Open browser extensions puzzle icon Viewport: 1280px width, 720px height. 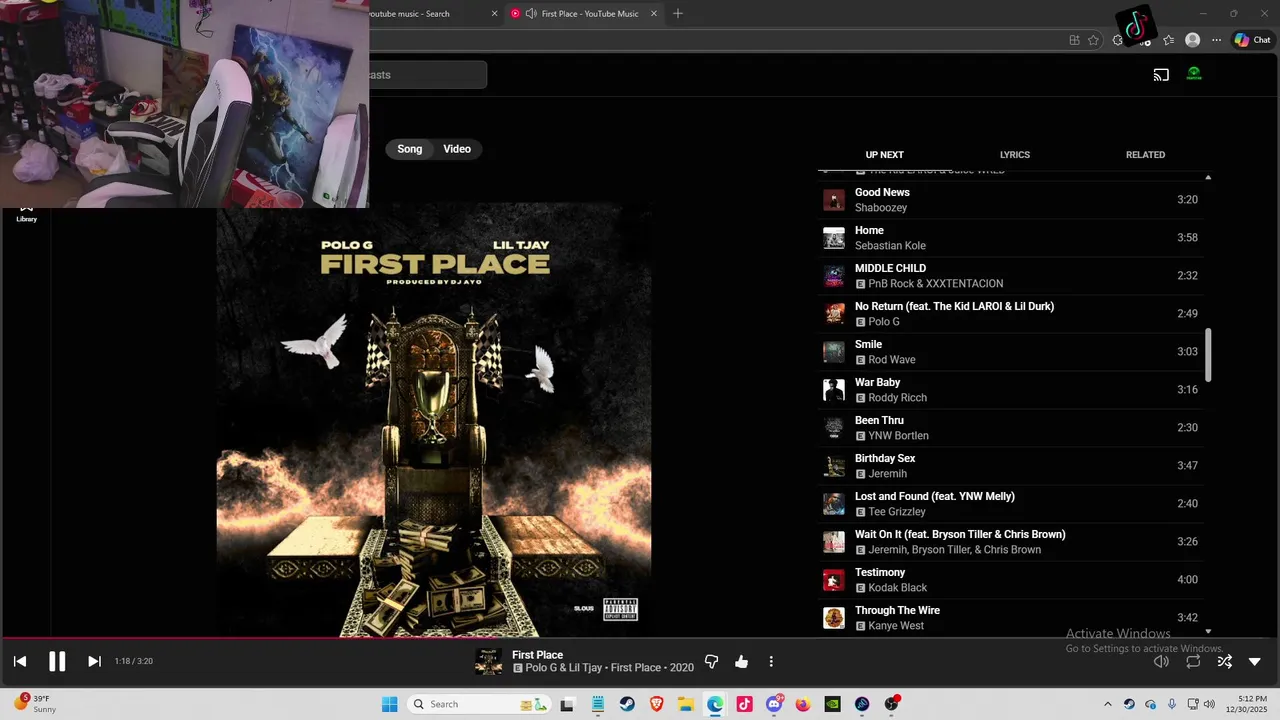[x=1118, y=40]
